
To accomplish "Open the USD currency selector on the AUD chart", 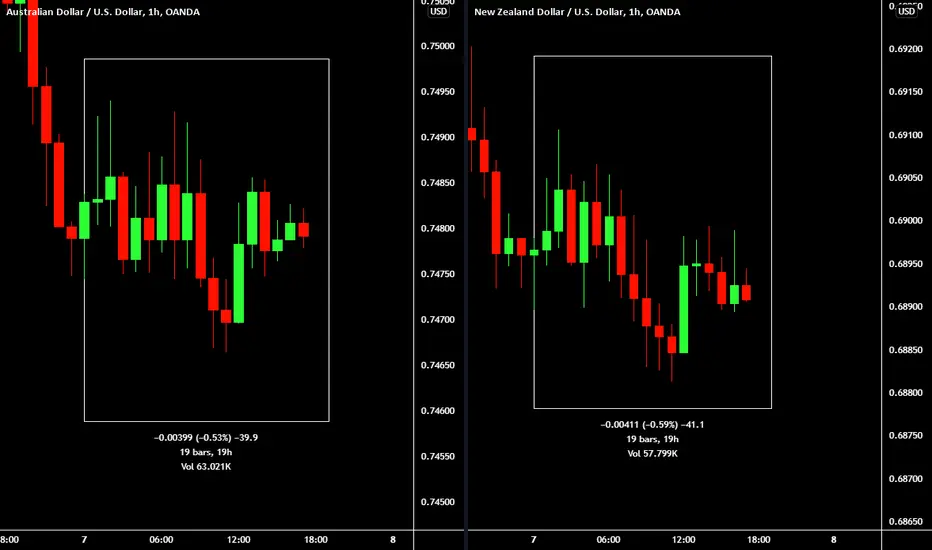I will click(439, 12).
